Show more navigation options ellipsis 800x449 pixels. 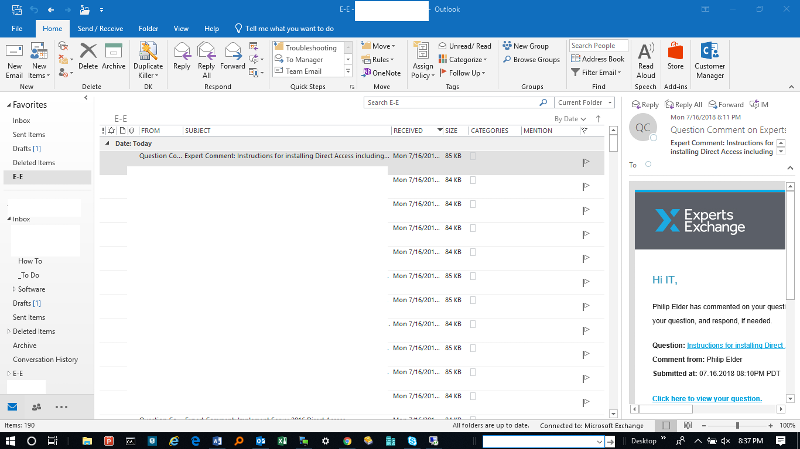61,407
